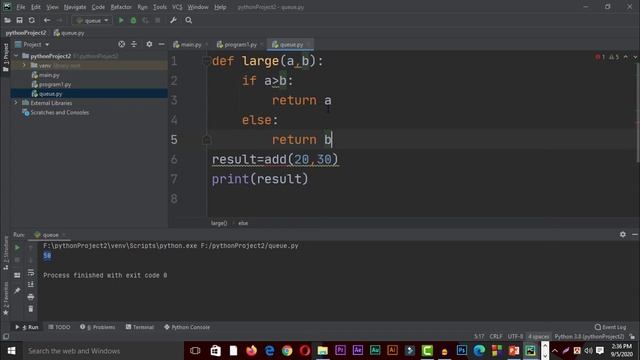
Task: Open the Tools menu
Action: coord(160,7)
